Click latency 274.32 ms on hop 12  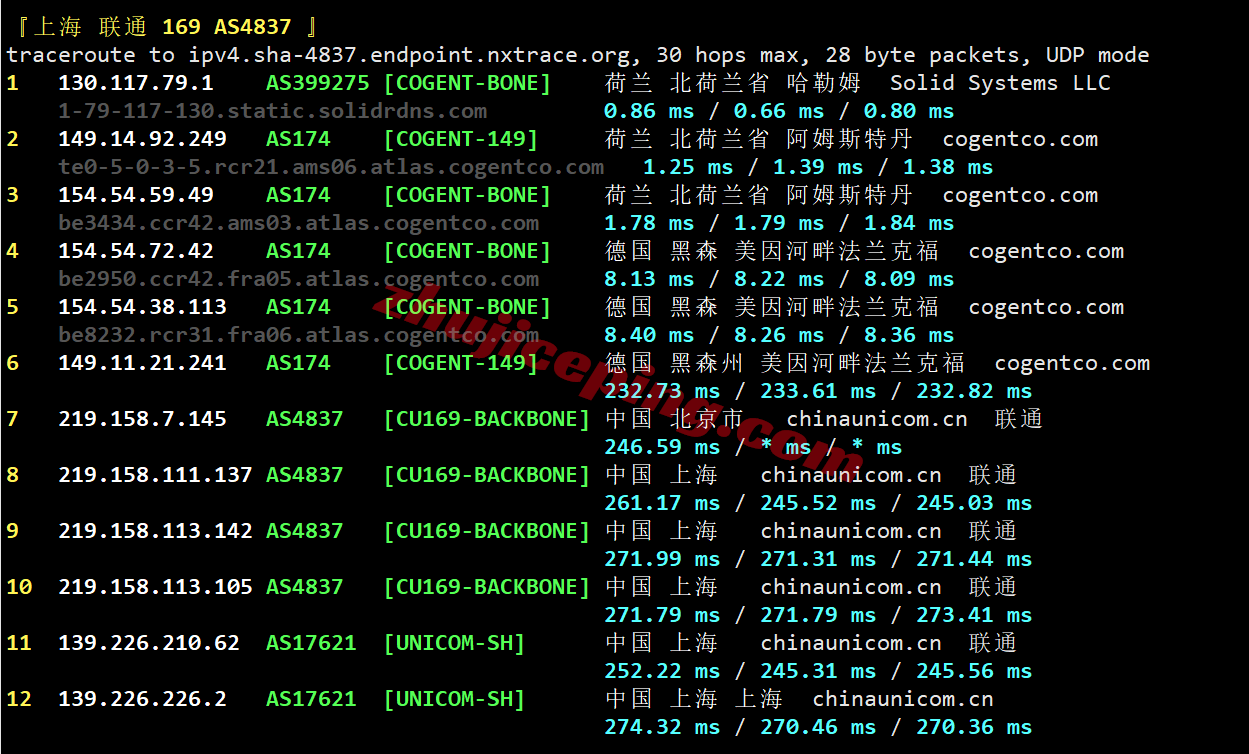coord(662,727)
